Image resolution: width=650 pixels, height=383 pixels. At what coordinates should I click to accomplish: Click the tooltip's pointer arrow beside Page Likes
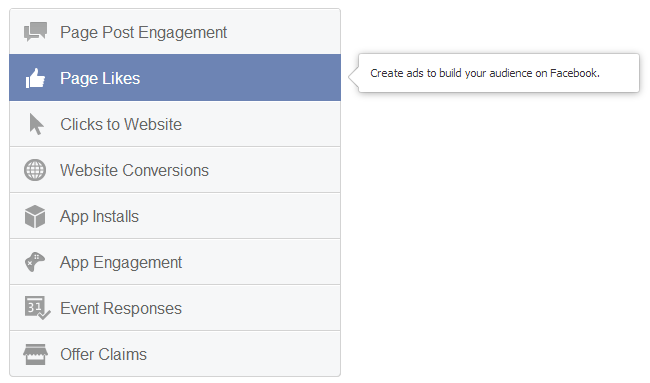pyautogui.click(x=354, y=77)
